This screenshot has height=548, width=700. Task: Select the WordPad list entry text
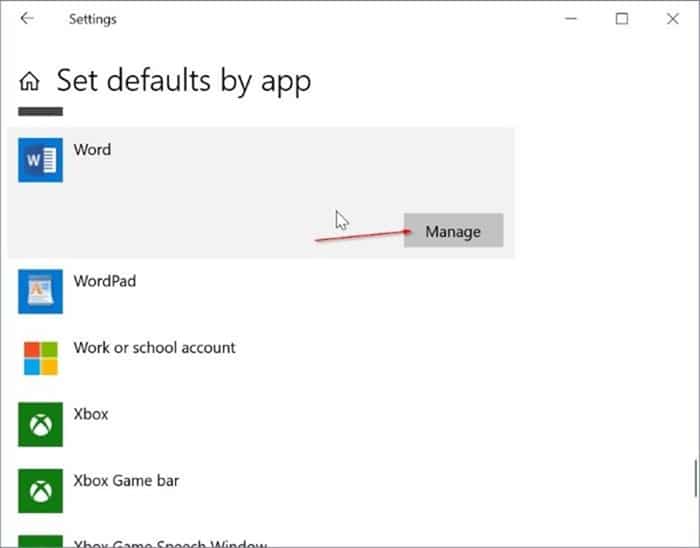[x=105, y=281]
